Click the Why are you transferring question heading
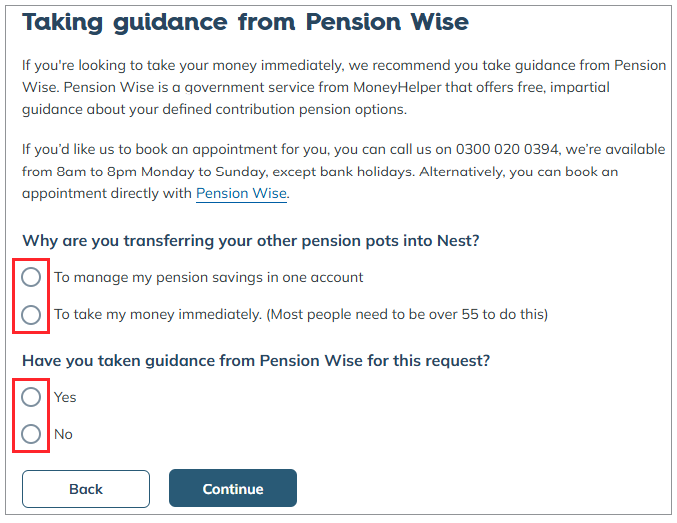The image size is (677, 523). click(x=251, y=241)
